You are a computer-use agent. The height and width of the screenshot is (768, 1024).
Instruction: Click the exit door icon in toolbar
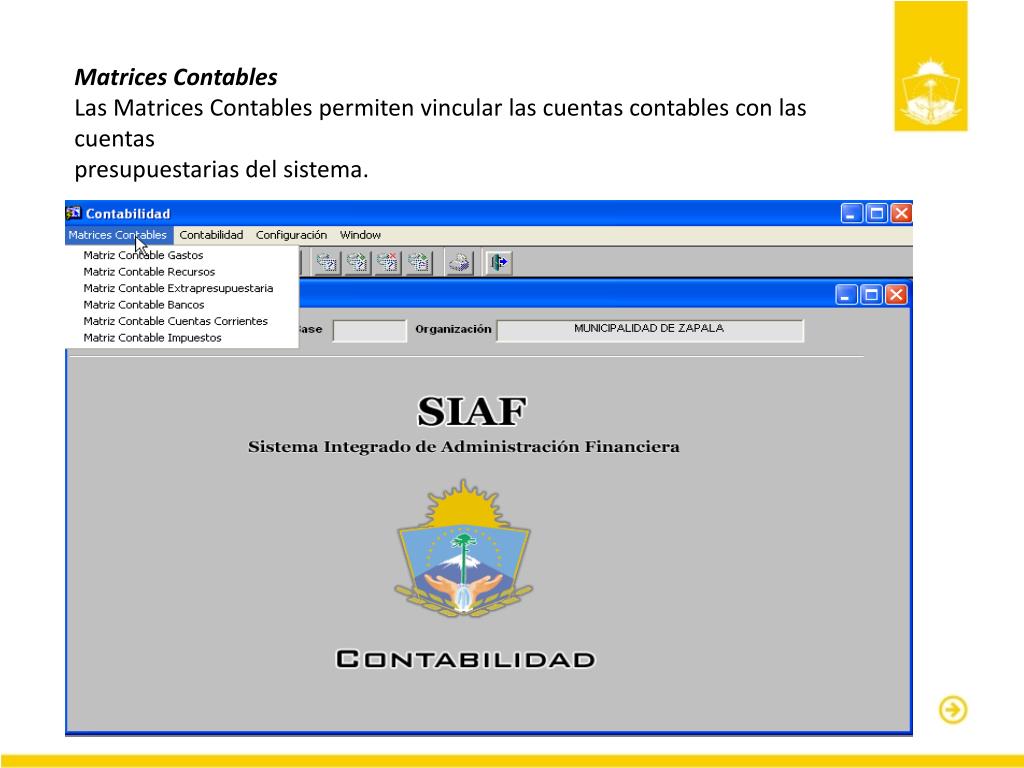point(499,263)
